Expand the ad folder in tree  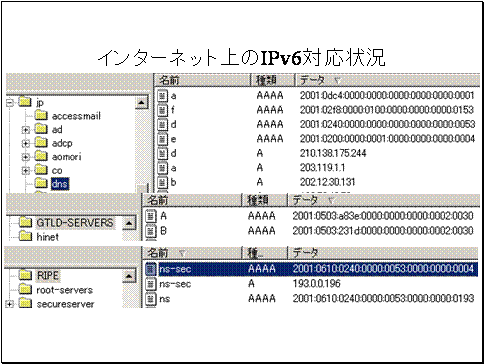click(26, 130)
